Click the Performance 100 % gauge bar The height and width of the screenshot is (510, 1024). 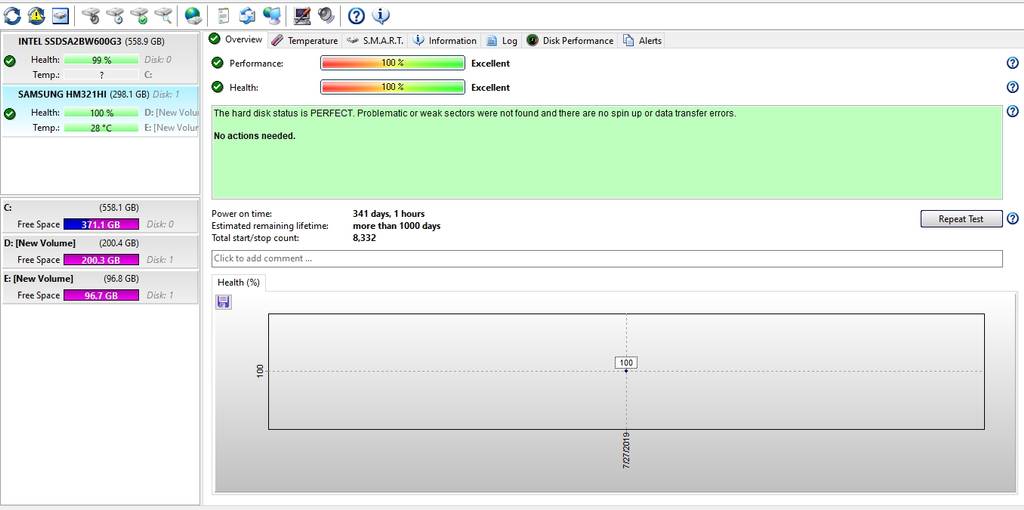tap(392, 63)
